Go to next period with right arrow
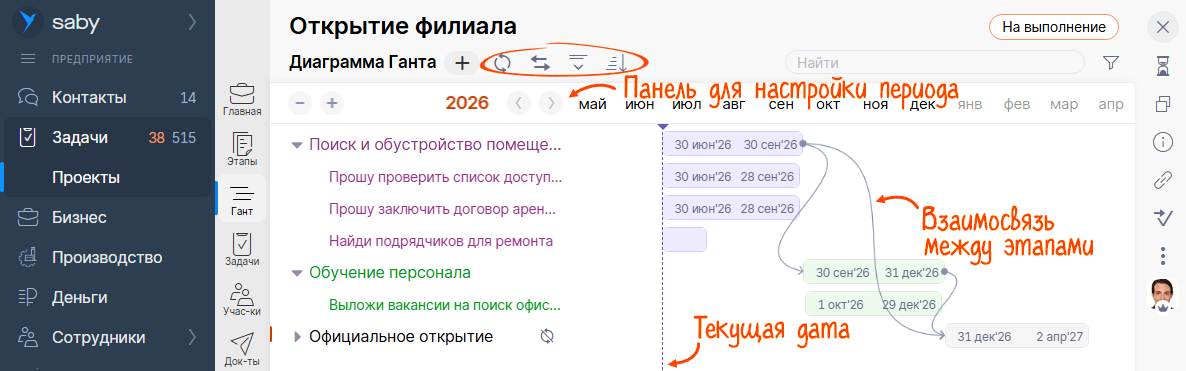The image size is (1186, 371). (x=551, y=103)
